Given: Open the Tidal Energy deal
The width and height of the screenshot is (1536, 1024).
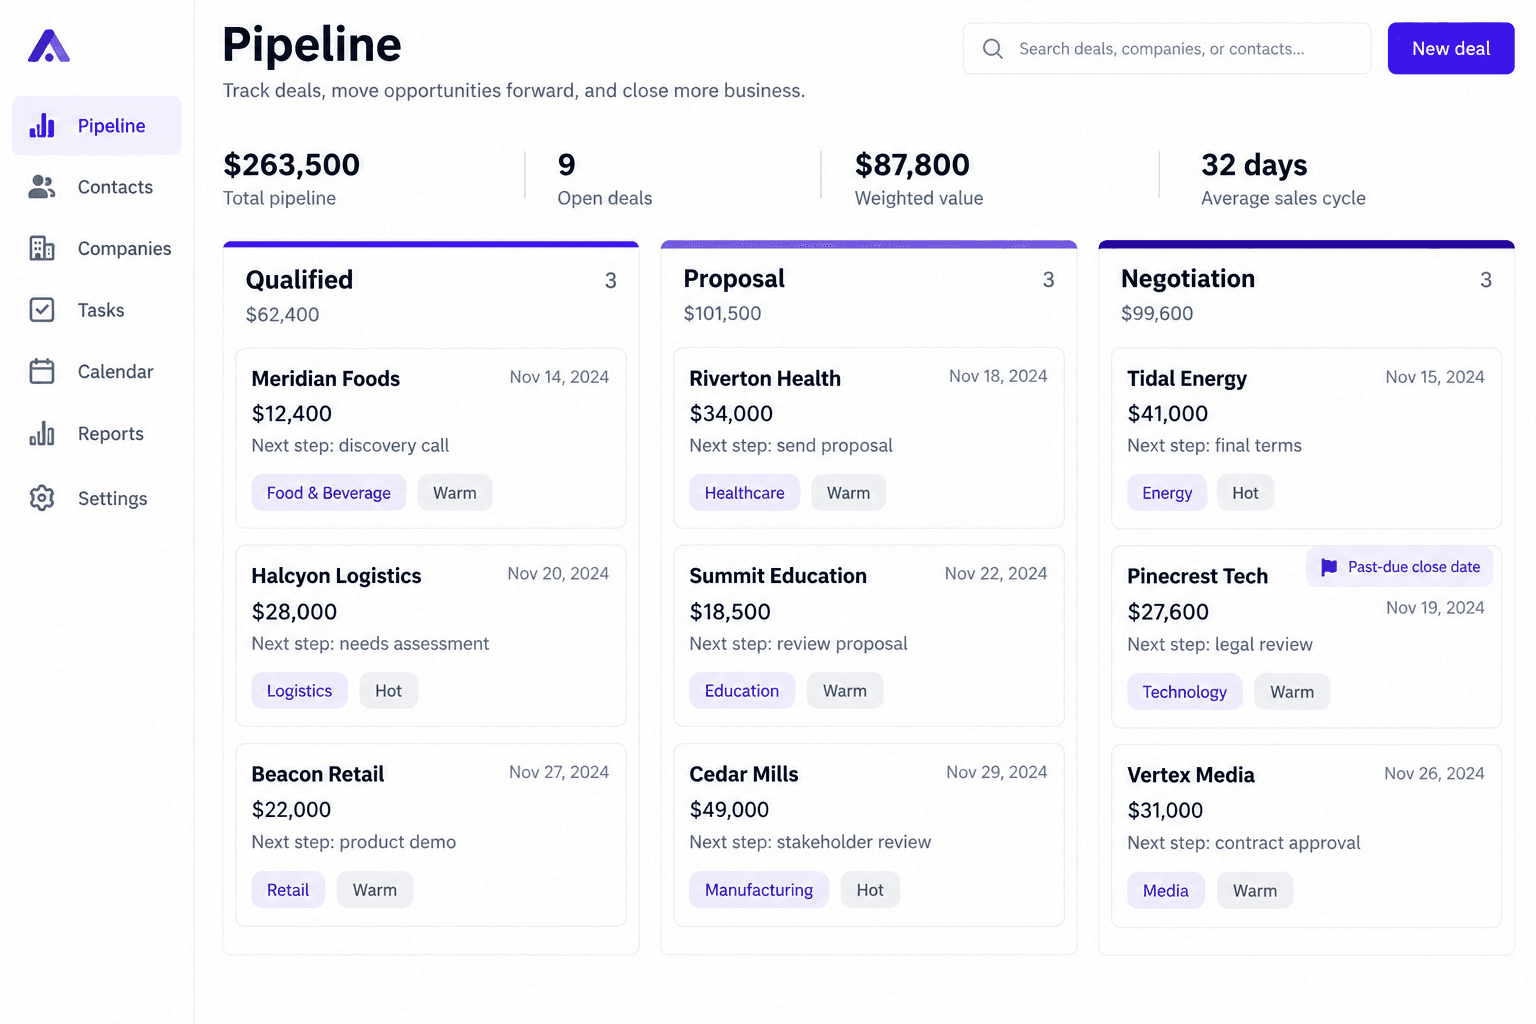Looking at the screenshot, I should tap(1306, 438).
